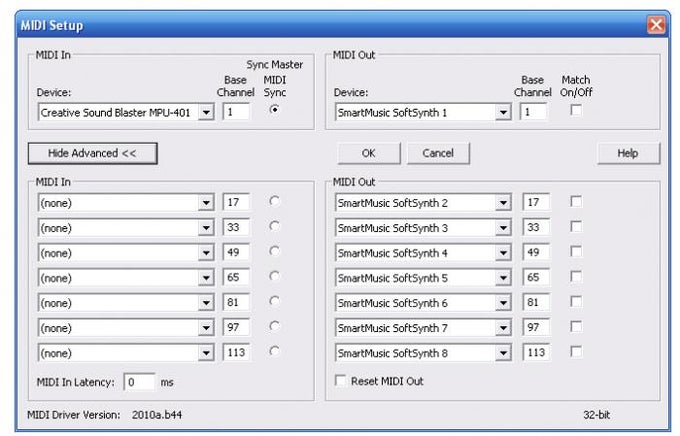The image size is (680, 436).
Task: Click the MIDI In channel field showing 17
Action: tap(236, 202)
